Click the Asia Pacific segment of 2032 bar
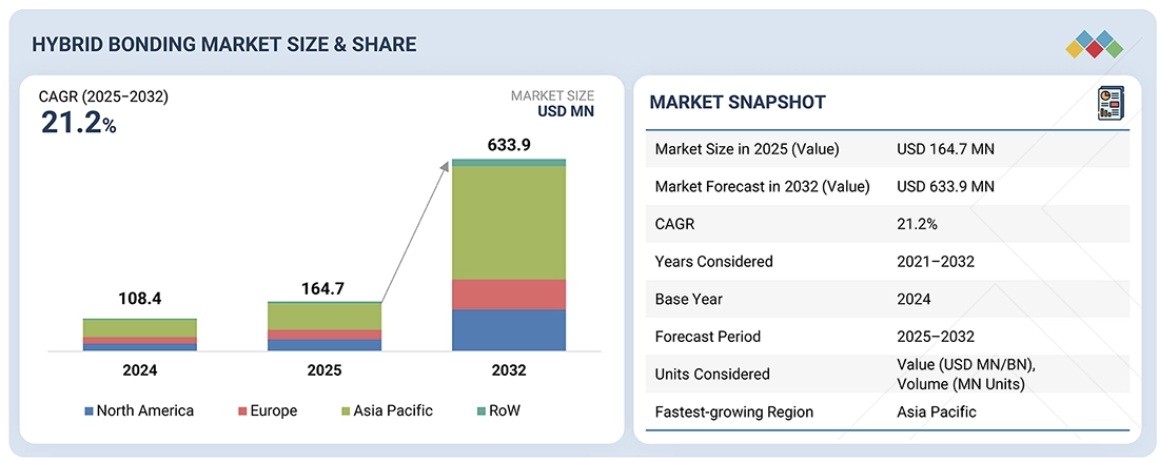Viewport: 1161px width, 462px height. [x=508, y=222]
